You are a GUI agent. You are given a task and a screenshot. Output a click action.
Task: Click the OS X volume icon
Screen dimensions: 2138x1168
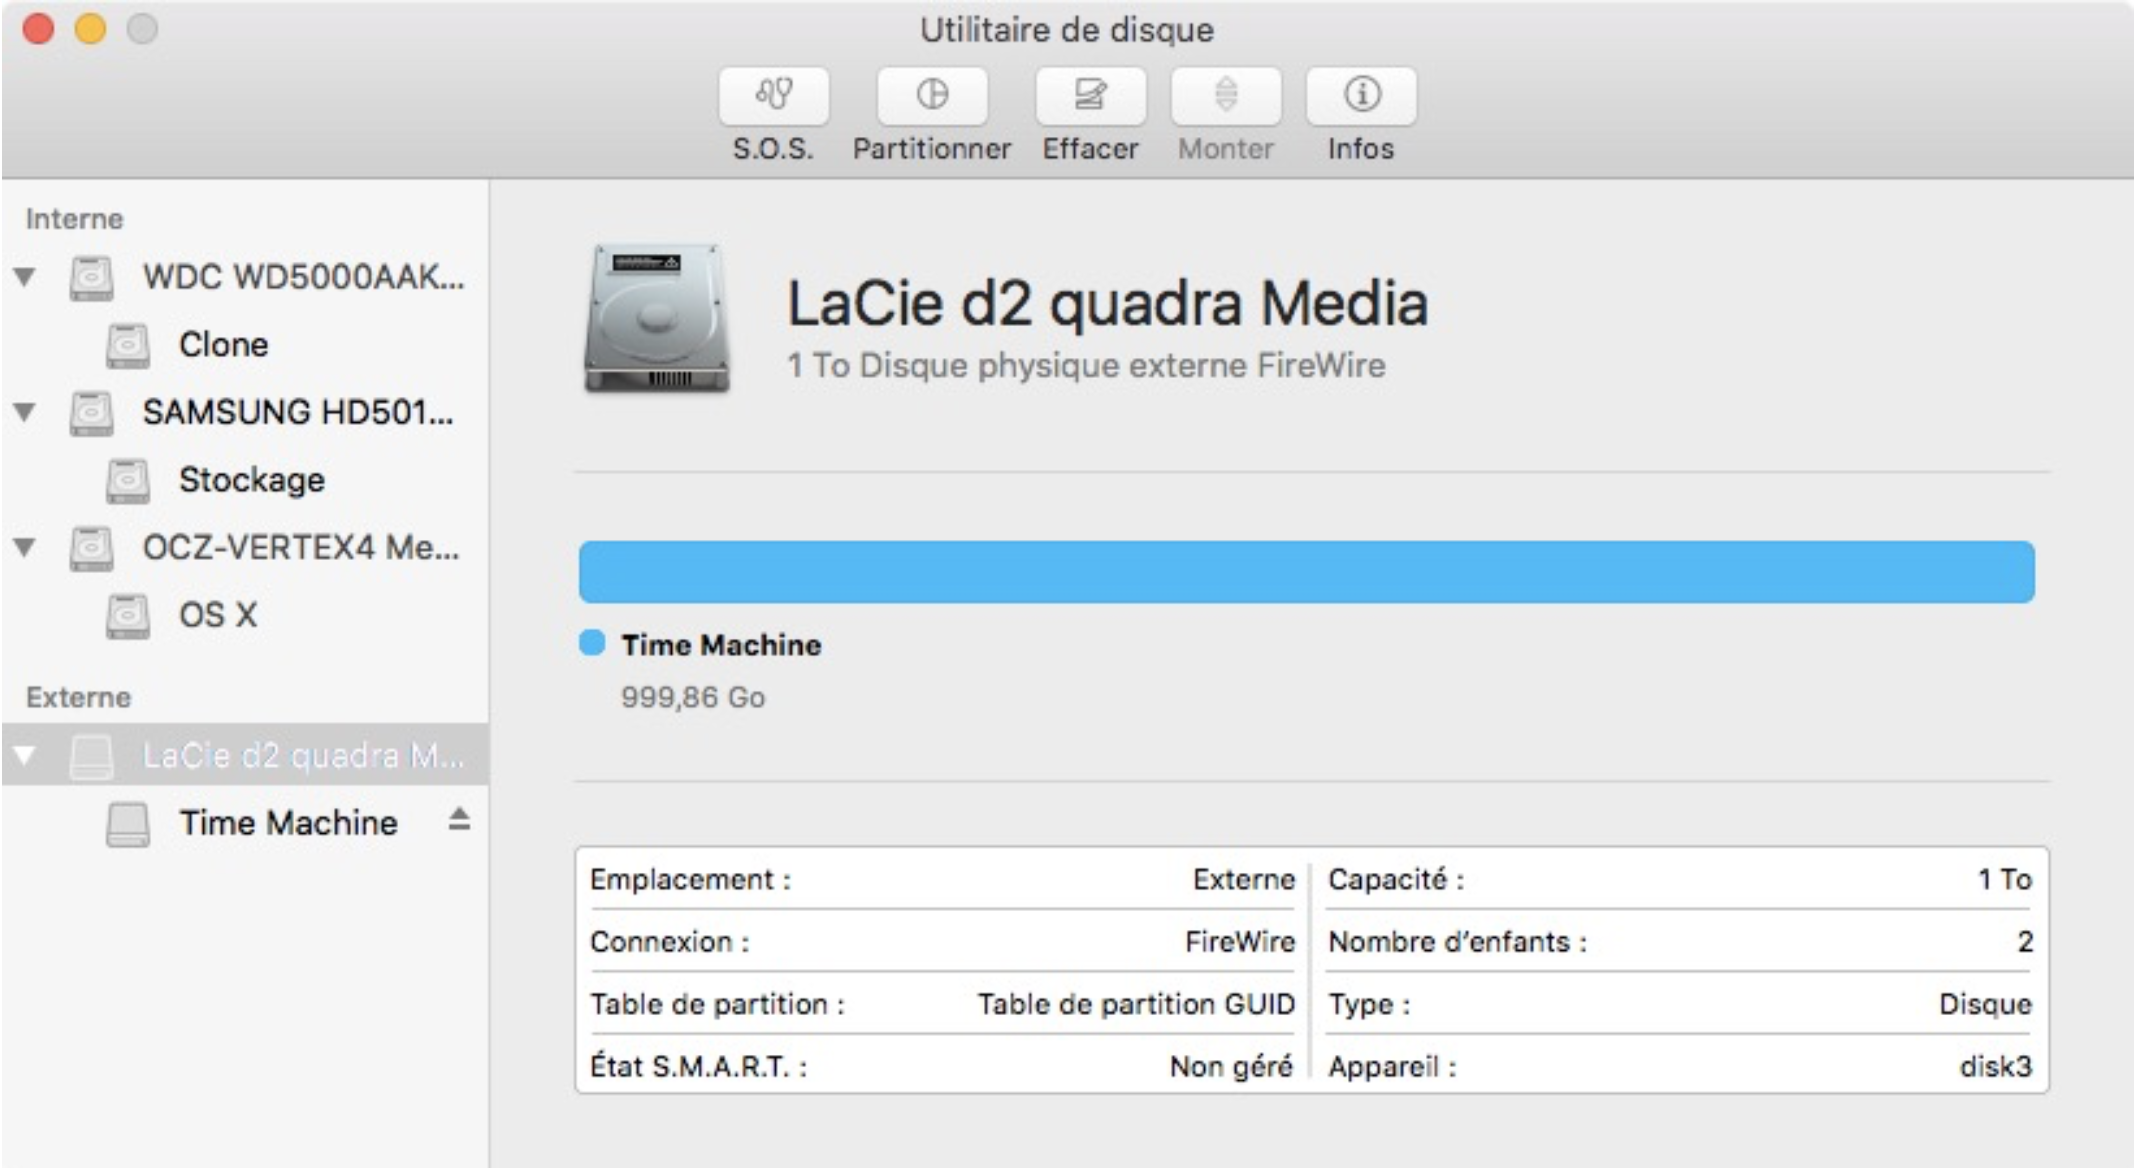[128, 615]
